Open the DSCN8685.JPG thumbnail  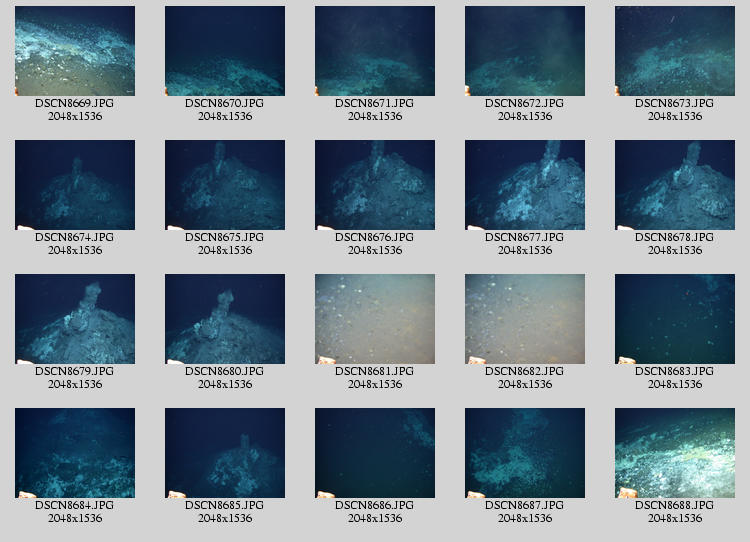coord(225,453)
